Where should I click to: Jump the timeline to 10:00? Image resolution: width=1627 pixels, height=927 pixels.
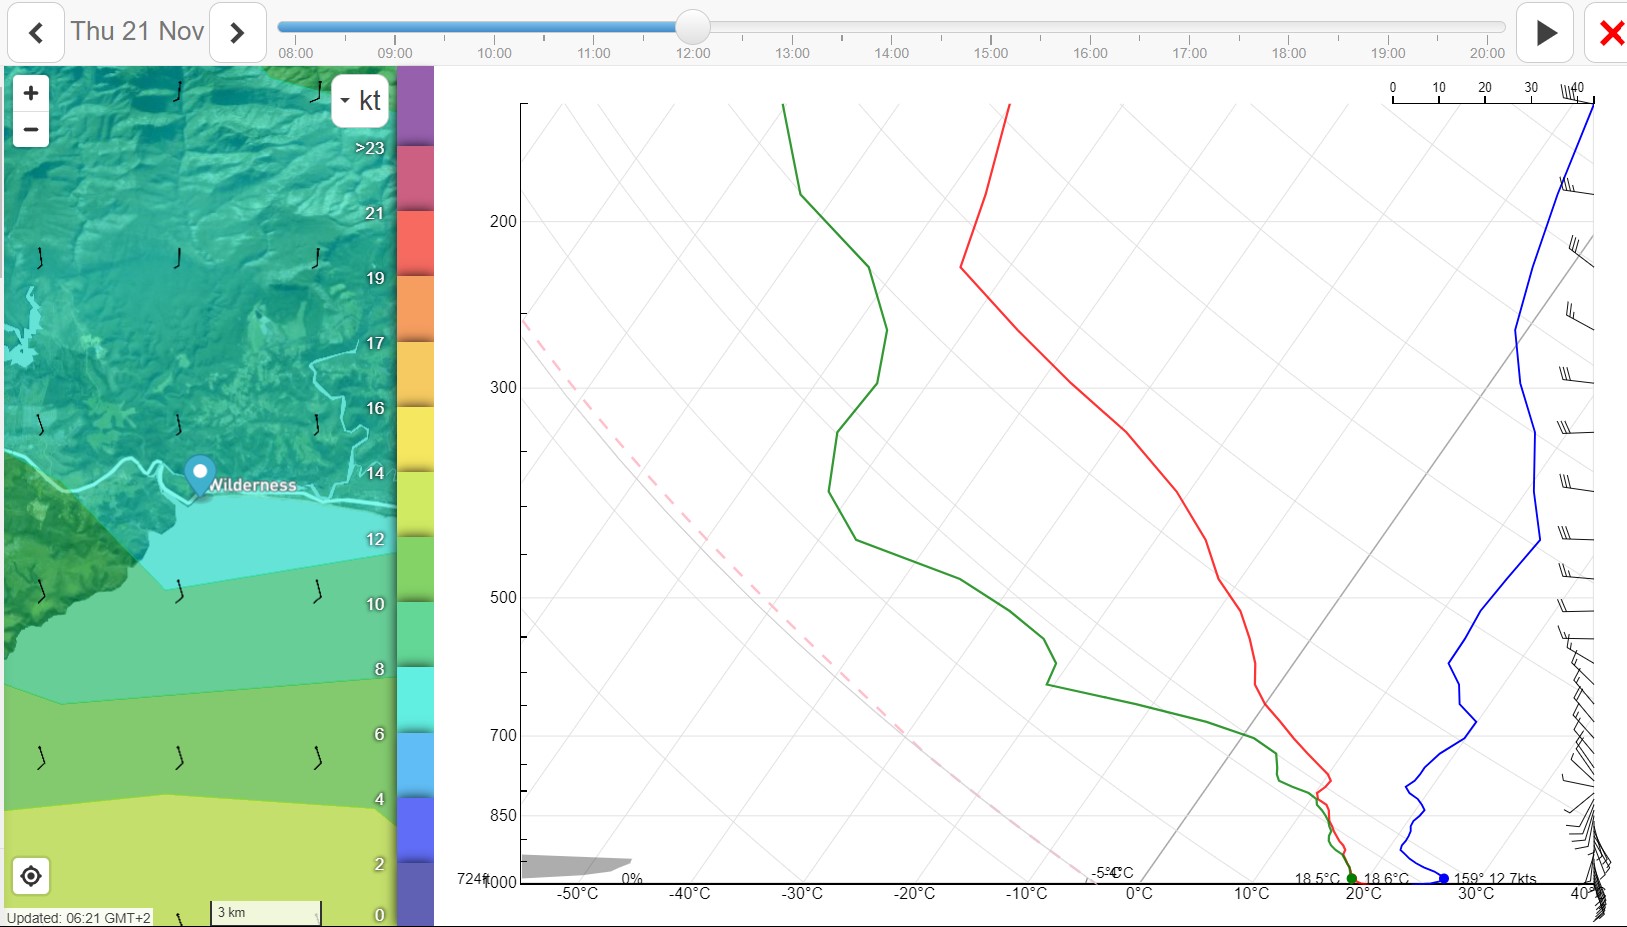(x=494, y=53)
